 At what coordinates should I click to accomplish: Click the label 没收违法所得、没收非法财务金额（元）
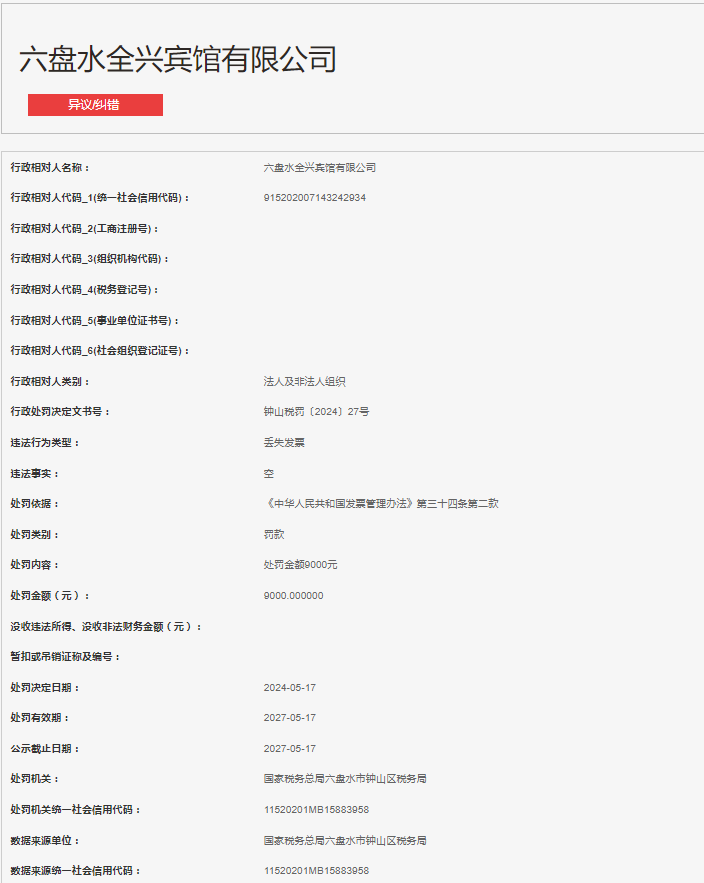(x=106, y=627)
